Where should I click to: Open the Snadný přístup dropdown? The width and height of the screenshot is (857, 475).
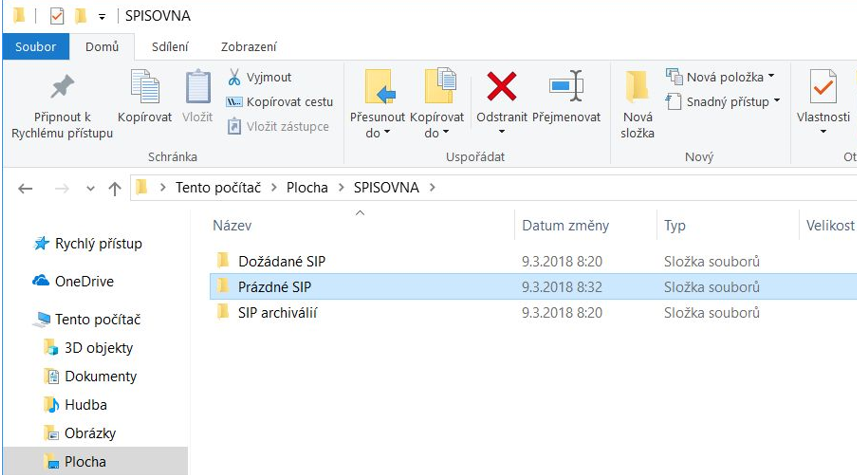723,102
